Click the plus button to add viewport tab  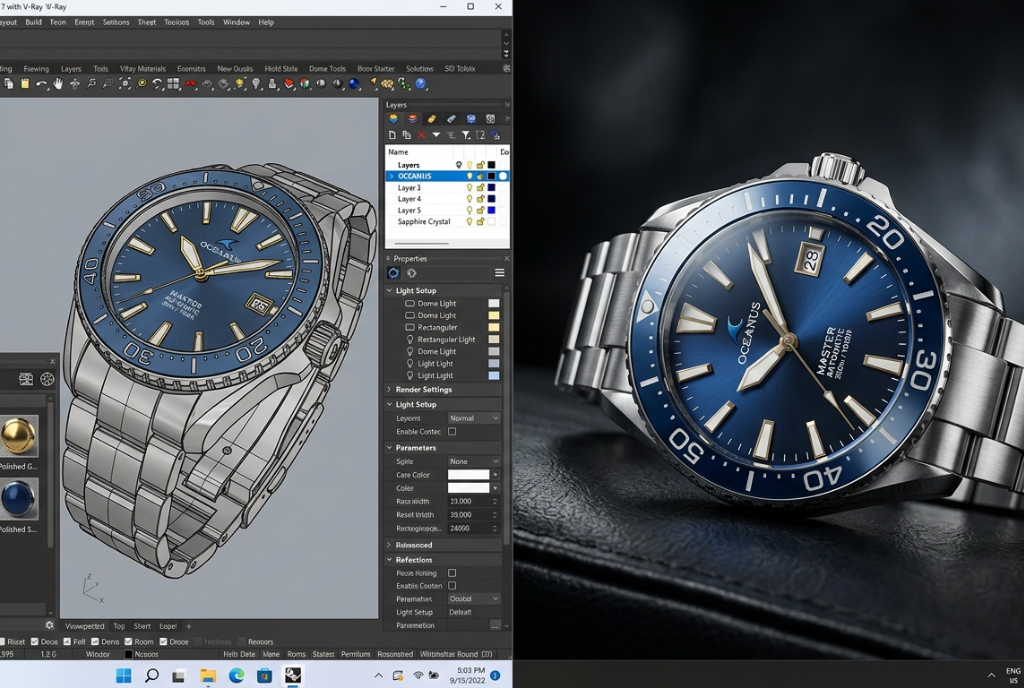189,626
